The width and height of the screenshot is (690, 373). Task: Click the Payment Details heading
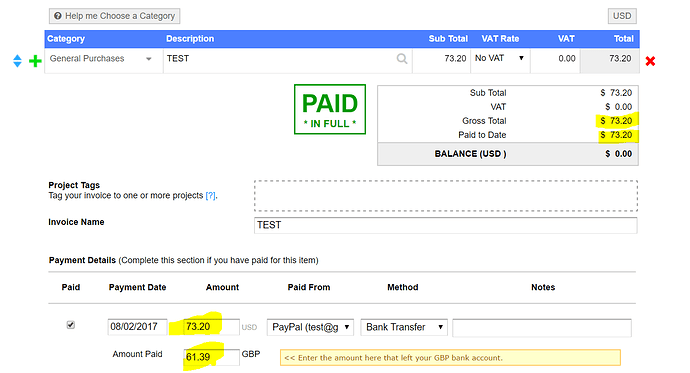[82, 260]
